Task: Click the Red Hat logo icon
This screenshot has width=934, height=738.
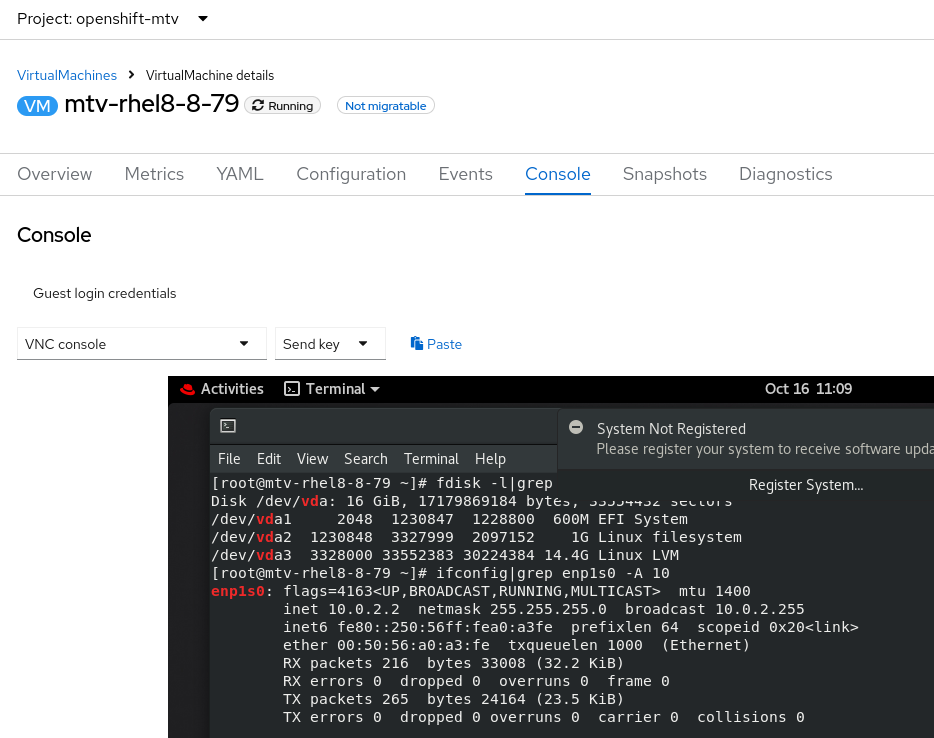Action: tap(188, 390)
